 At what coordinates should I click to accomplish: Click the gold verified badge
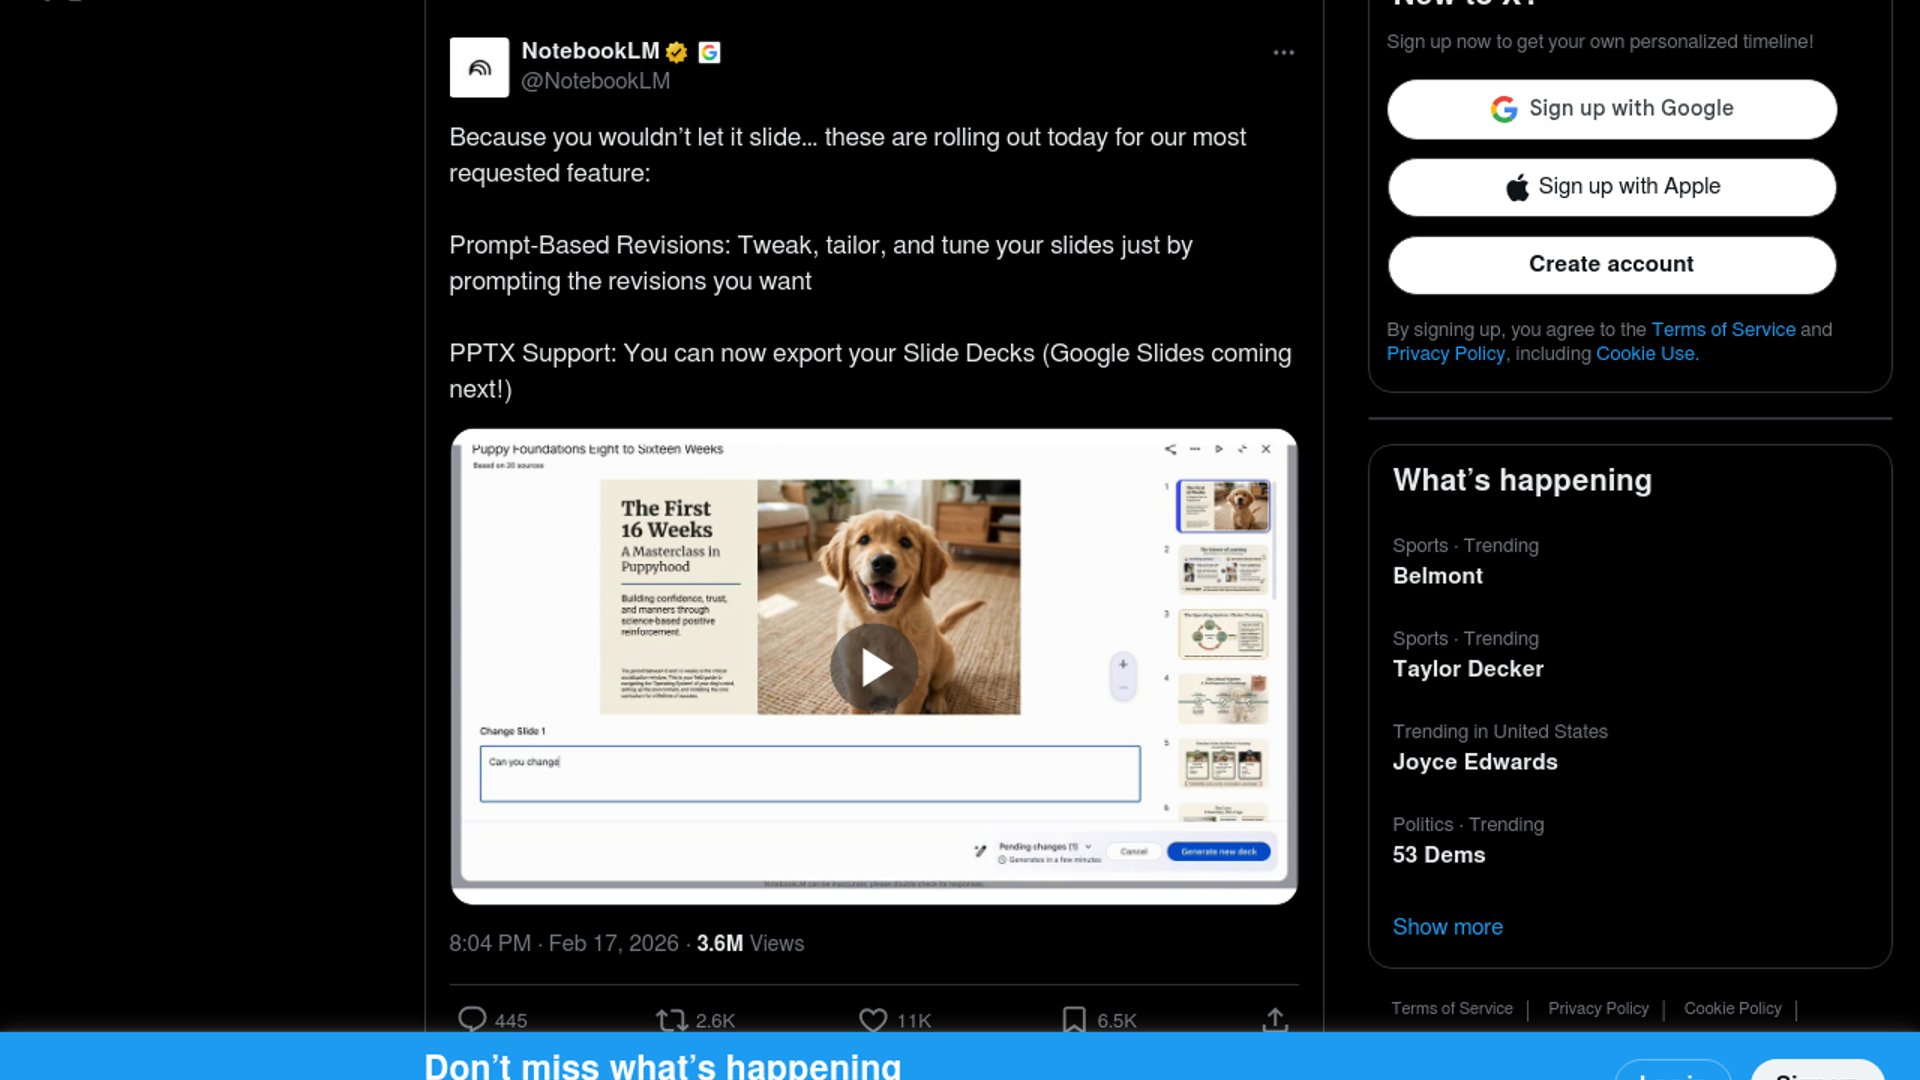pyautogui.click(x=677, y=52)
